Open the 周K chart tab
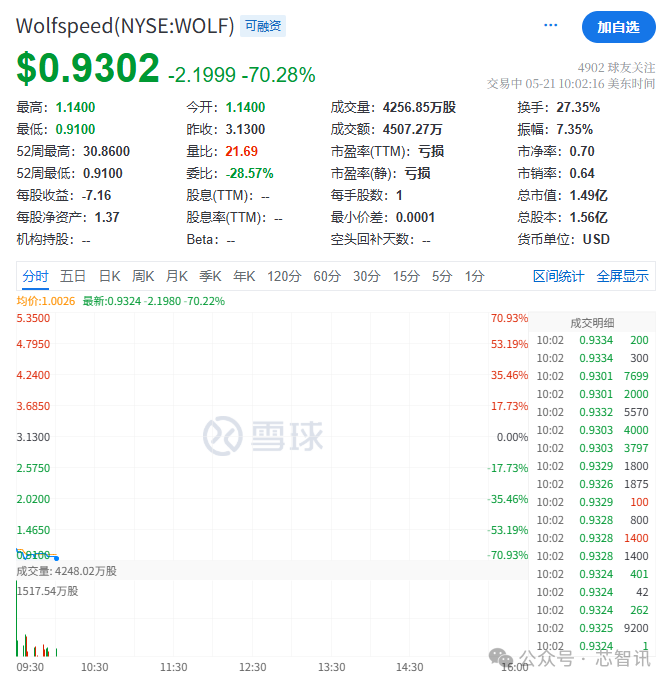672x685 pixels. point(143,276)
